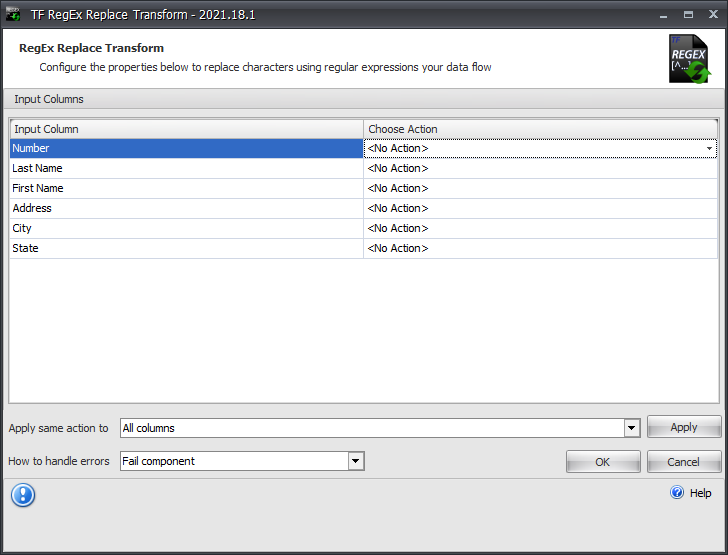This screenshot has width=728, height=555.
Task: Open the Fail component error dropdown
Action: (x=356, y=461)
